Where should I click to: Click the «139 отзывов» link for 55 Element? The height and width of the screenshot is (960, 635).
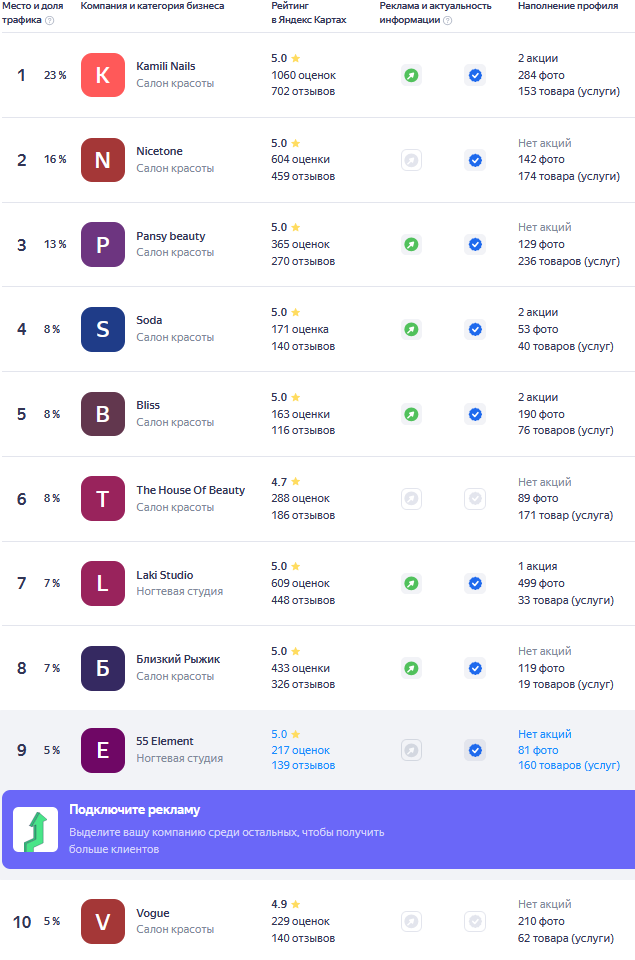click(x=303, y=766)
